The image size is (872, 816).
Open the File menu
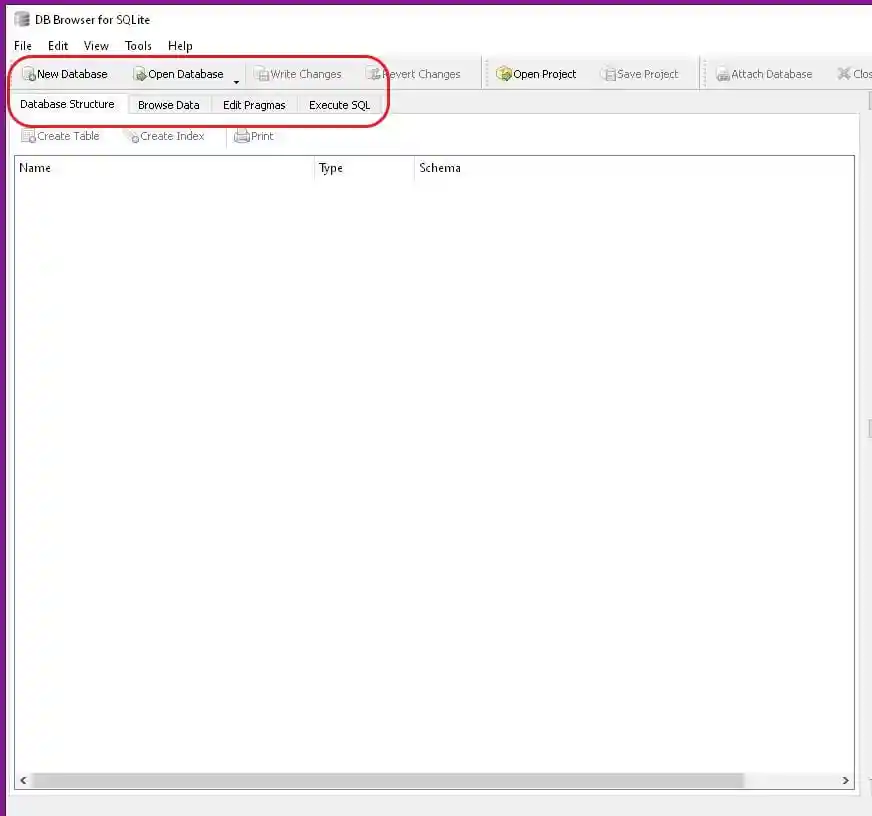pyautogui.click(x=23, y=46)
